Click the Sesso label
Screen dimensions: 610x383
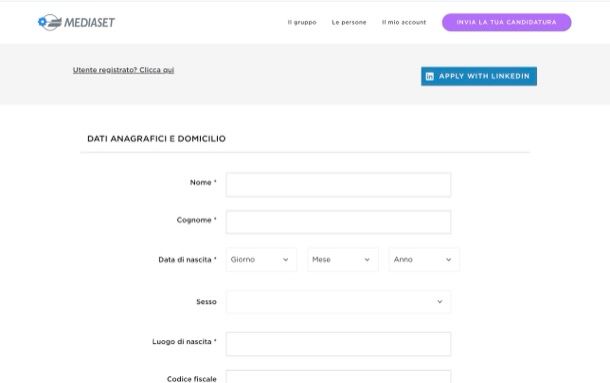tap(206, 302)
